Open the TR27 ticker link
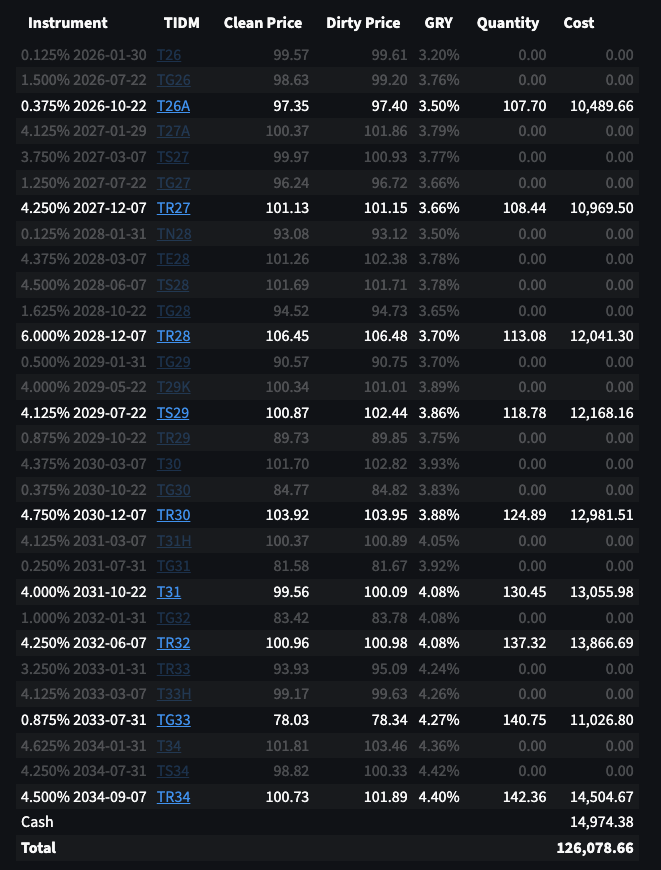The width and height of the screenshot is (661, 870). (x=173, y=208)
